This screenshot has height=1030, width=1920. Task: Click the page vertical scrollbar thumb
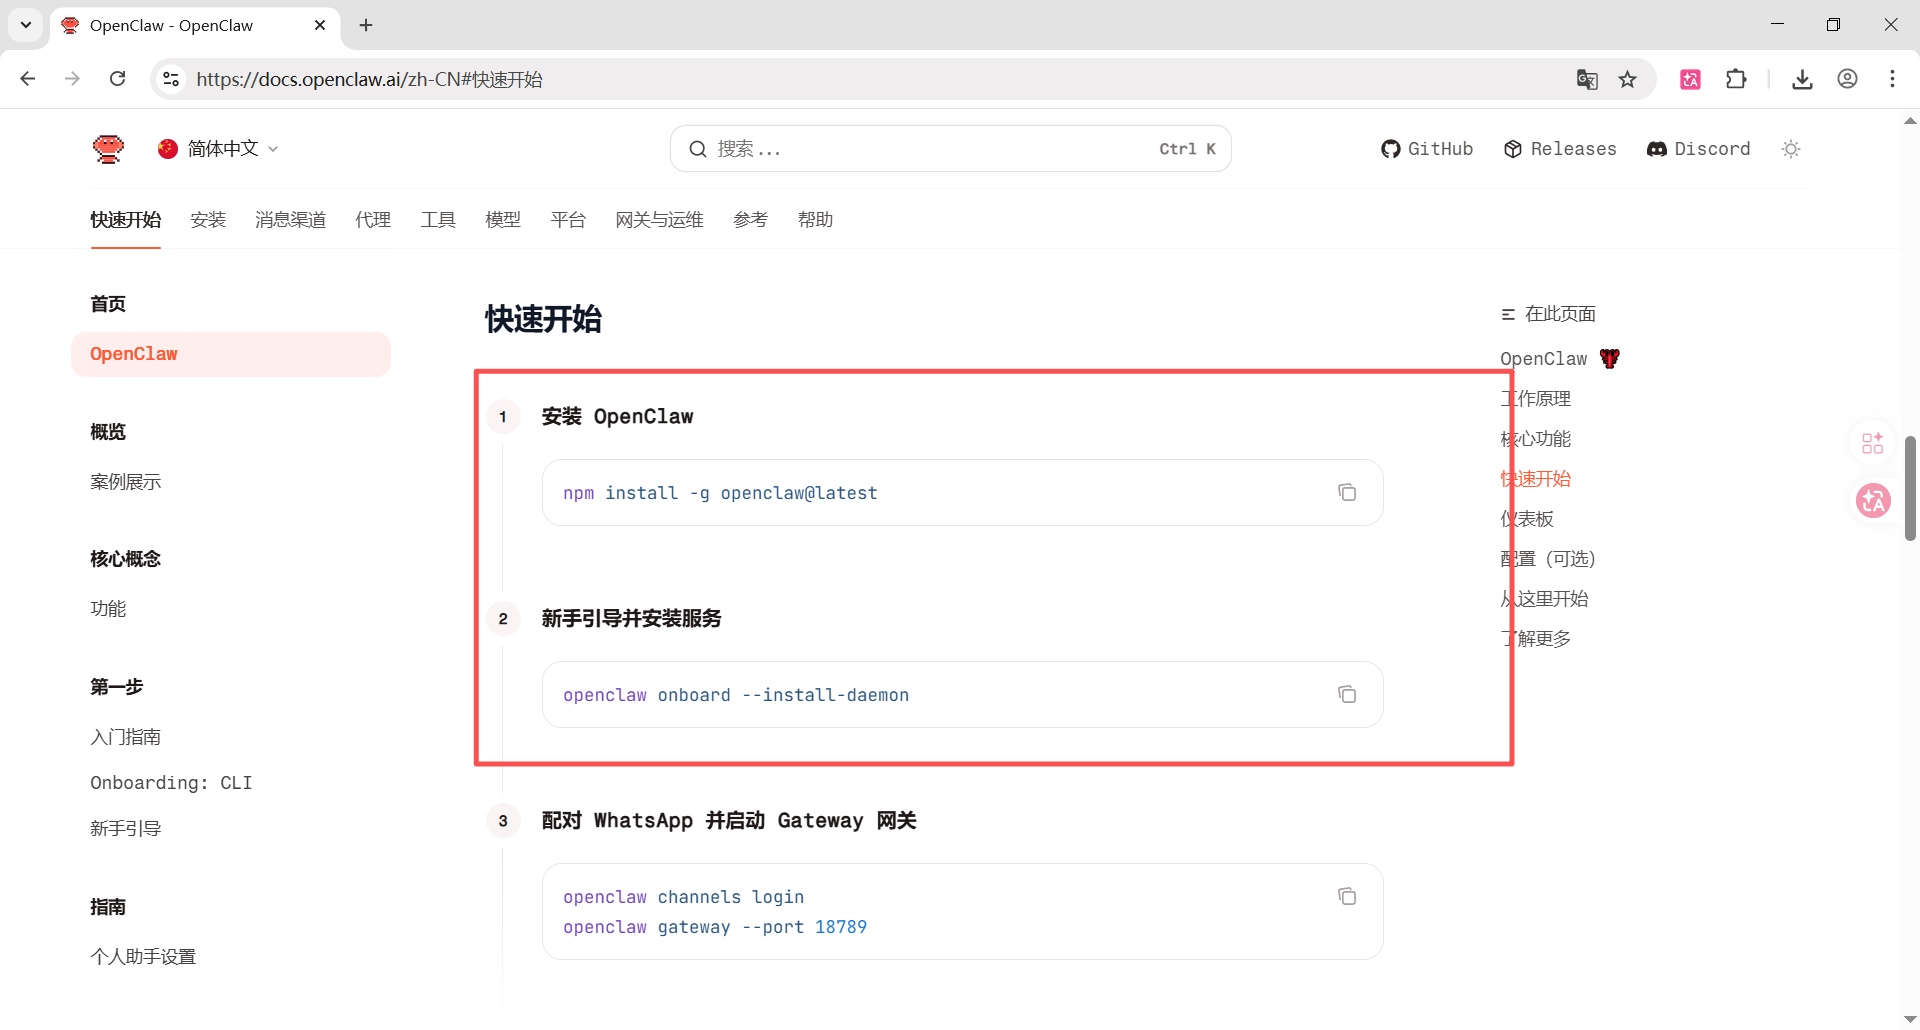[1910, 488]
